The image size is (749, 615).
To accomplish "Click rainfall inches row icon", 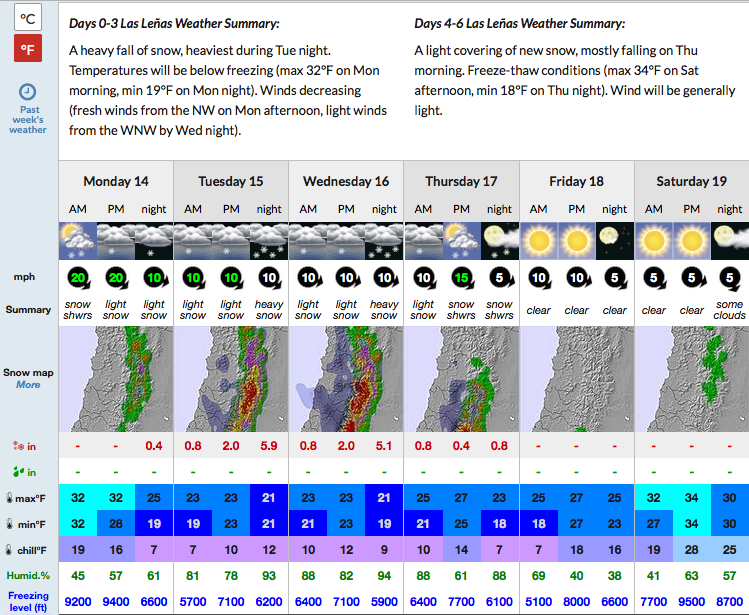I will tap(18, 472).
